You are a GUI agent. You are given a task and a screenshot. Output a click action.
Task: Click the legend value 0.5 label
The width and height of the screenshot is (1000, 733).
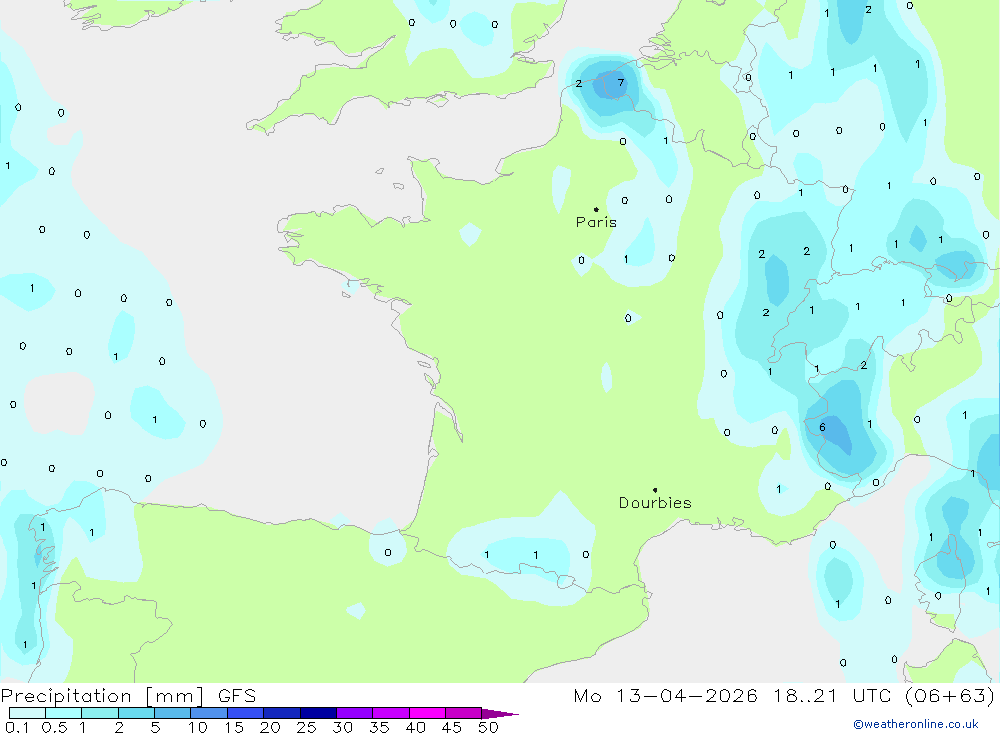(55, 727)
